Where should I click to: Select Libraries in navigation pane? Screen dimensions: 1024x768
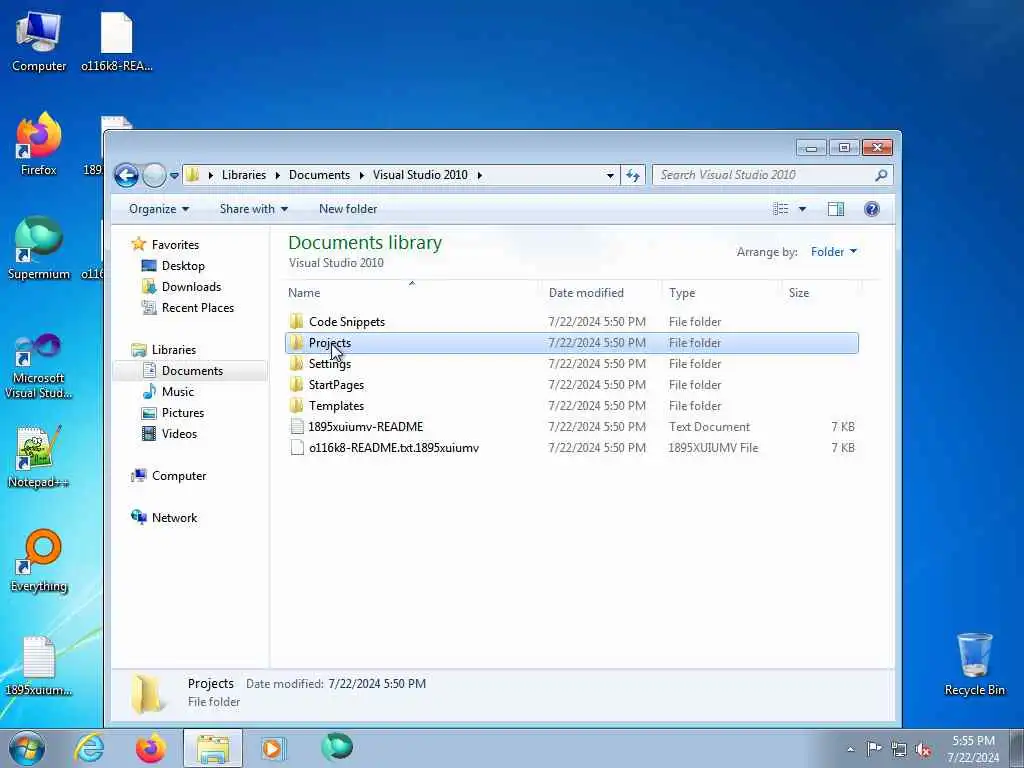[174, 350]
